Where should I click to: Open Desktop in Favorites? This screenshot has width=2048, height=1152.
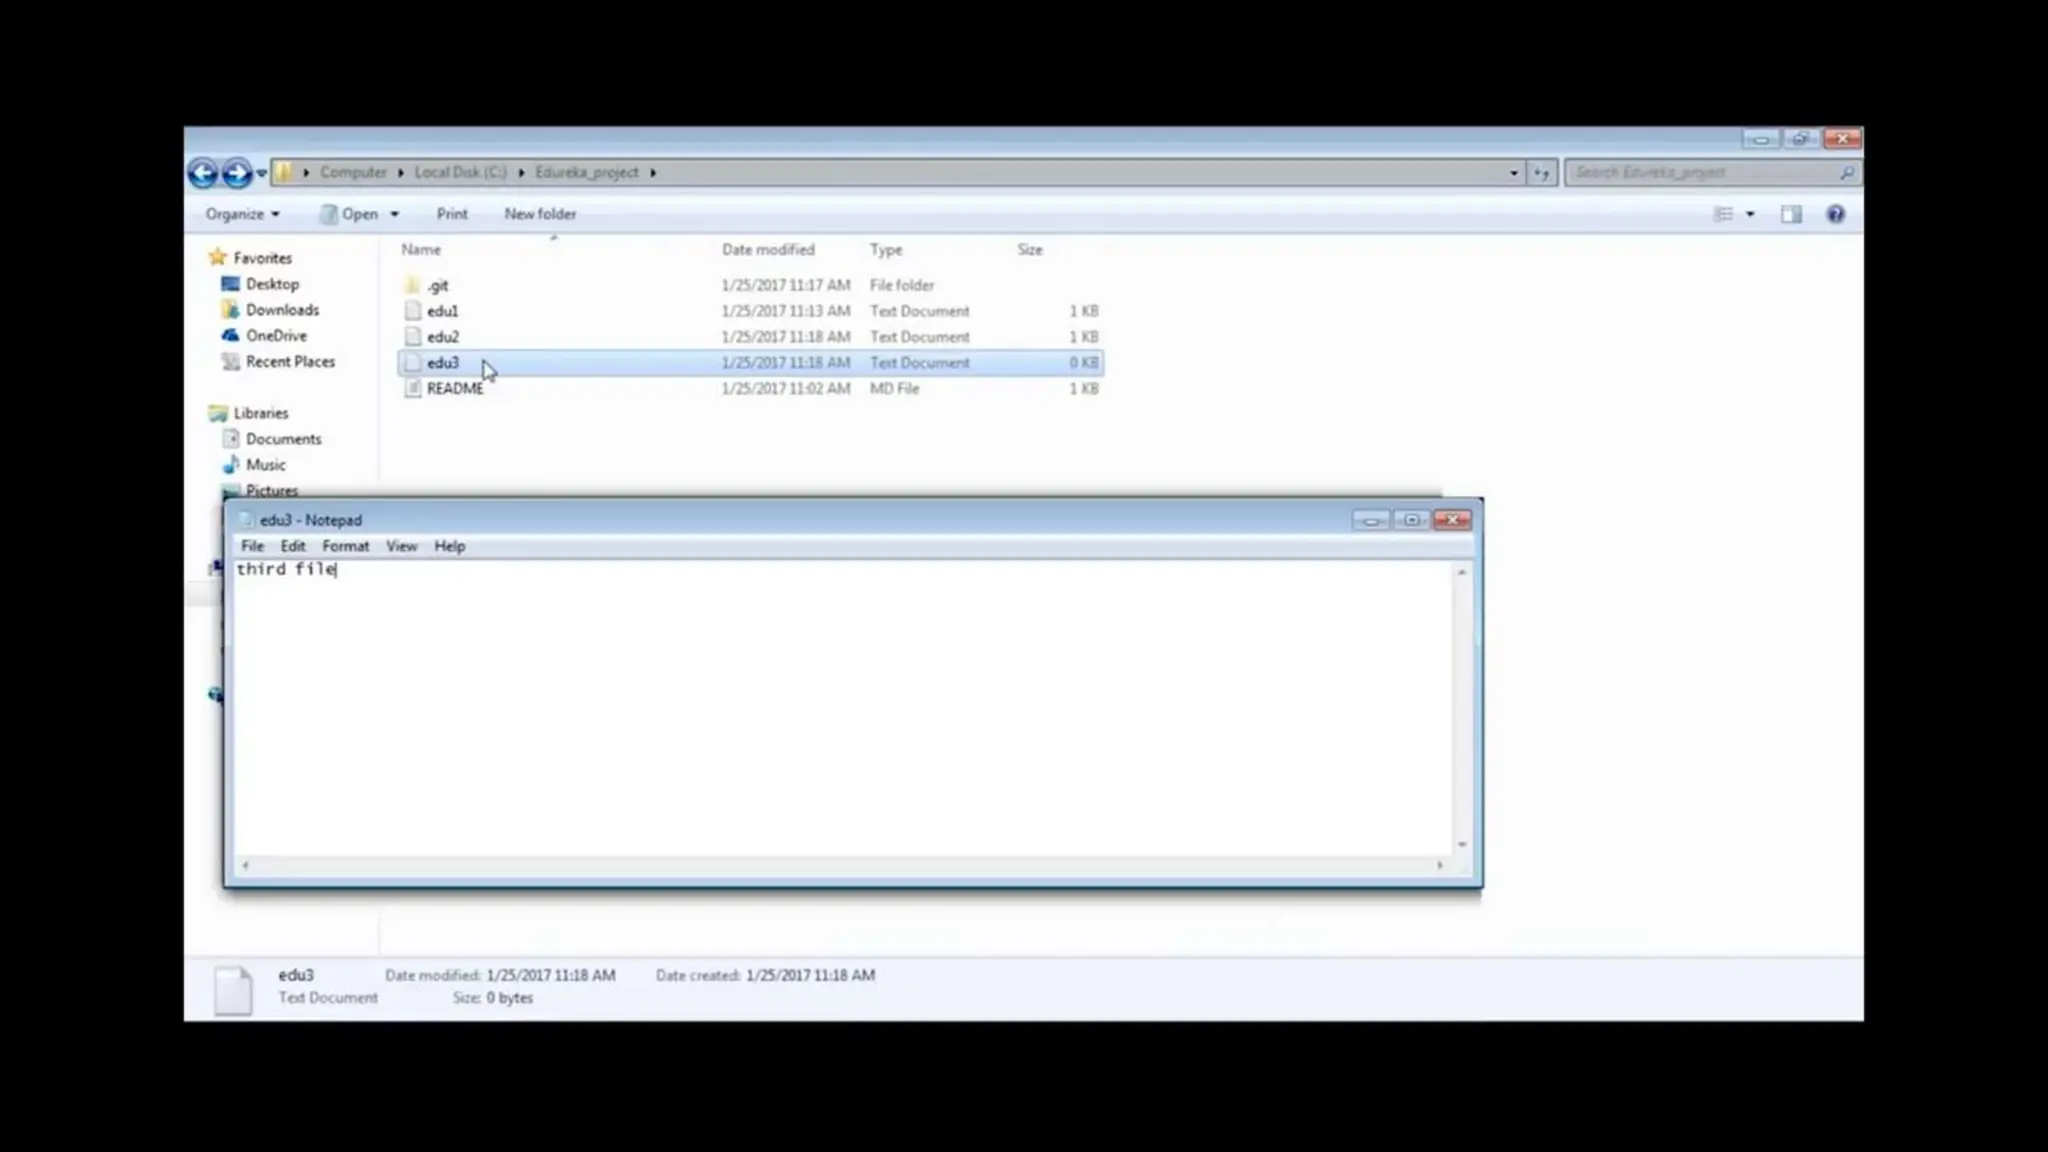click(x=272, y=284)
